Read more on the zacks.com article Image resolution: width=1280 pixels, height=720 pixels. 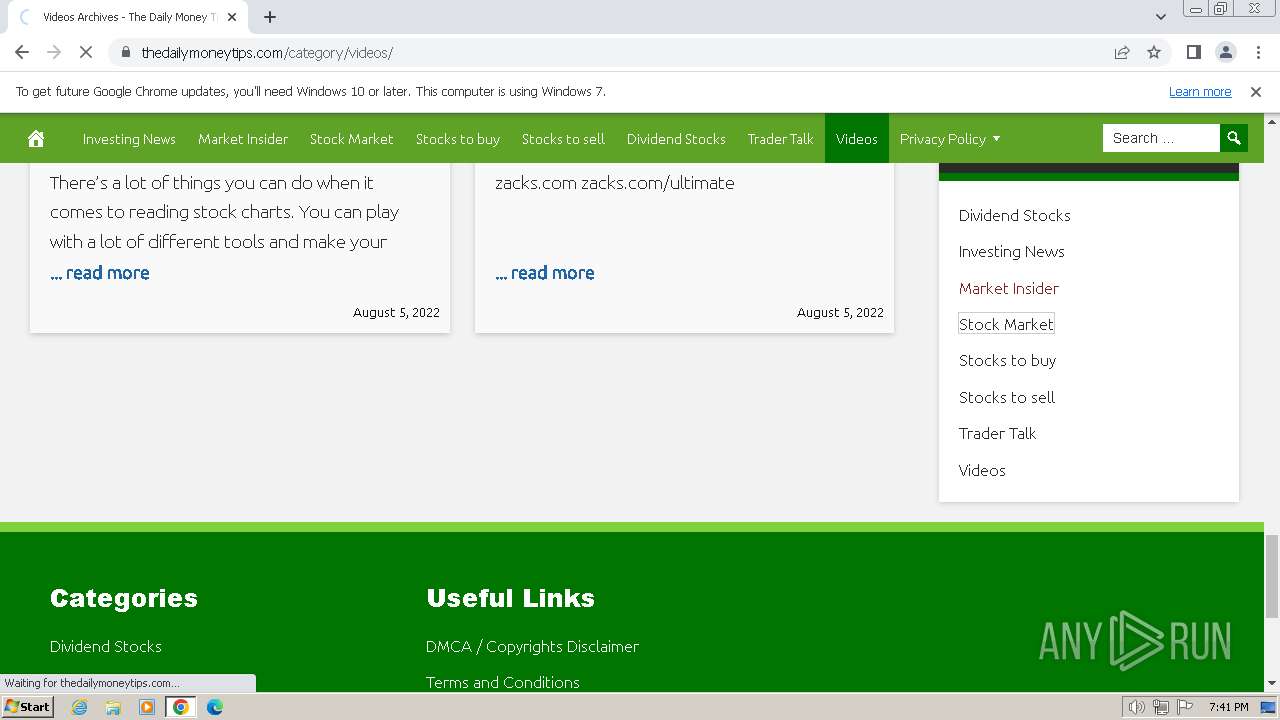(x=545, y=273)
